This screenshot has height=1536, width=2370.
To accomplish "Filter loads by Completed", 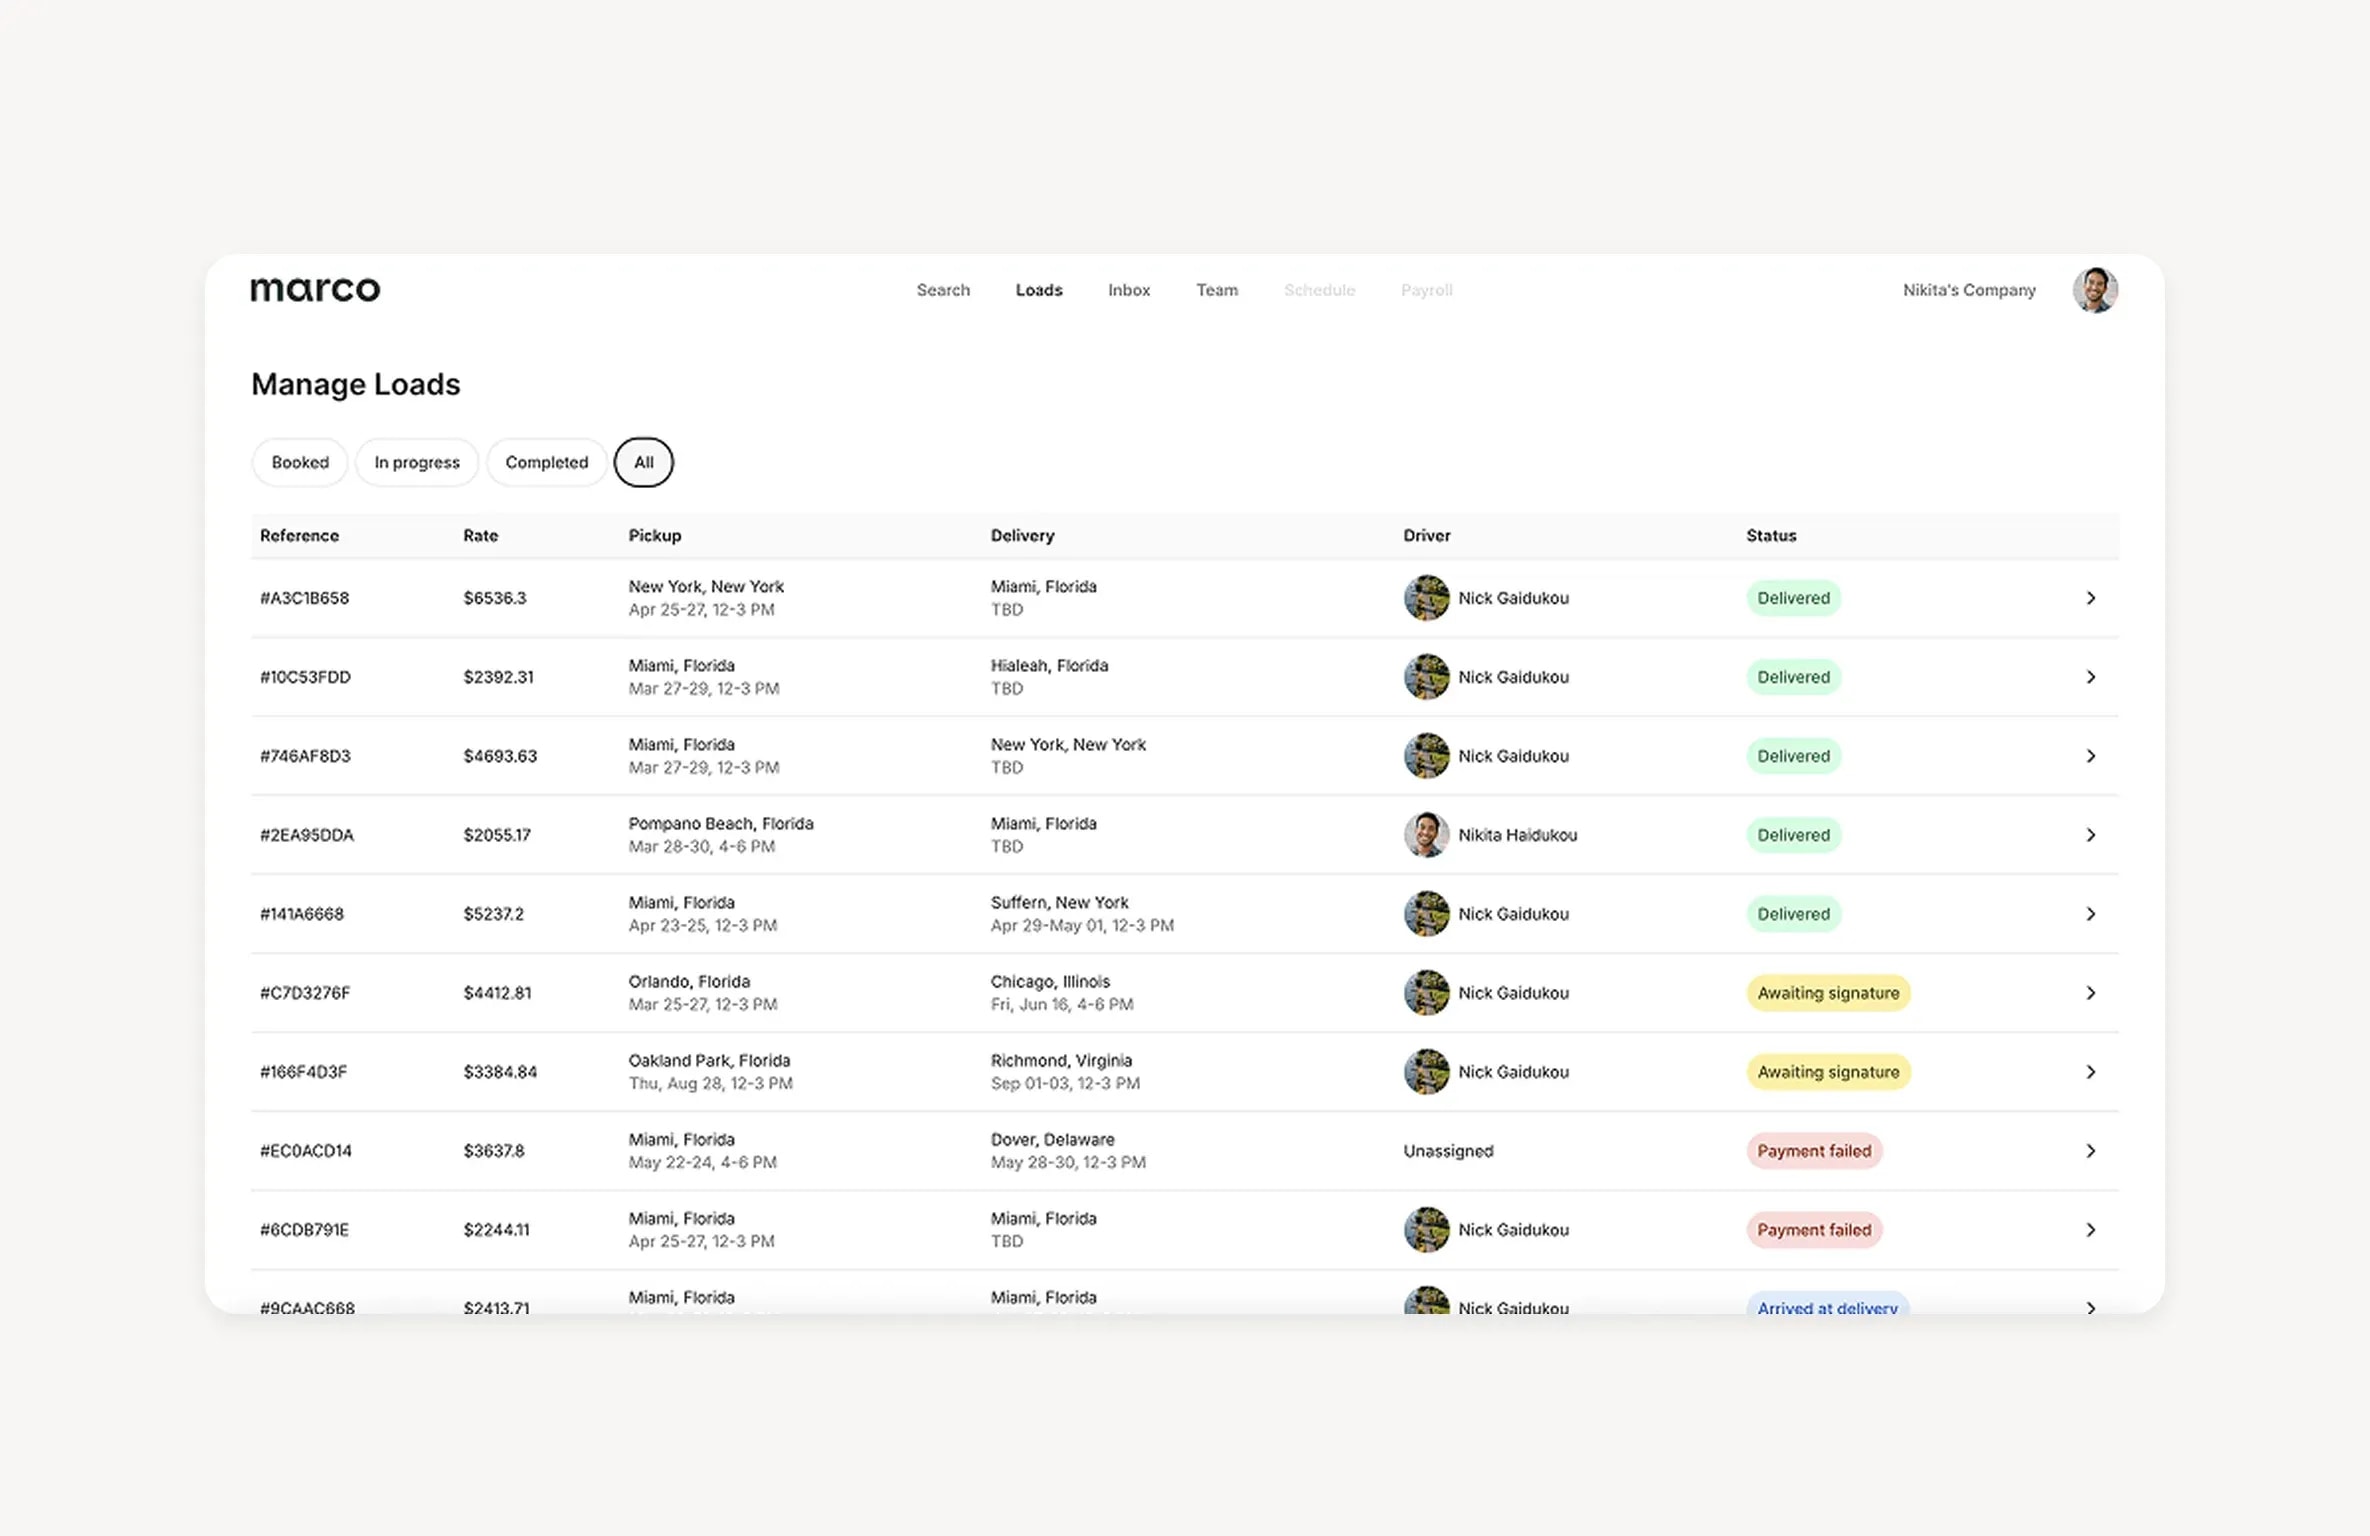I will (x=547, y=462).
